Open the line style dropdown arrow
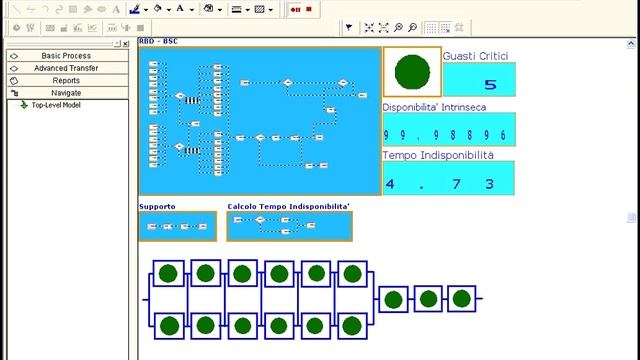The height and width of the screenshot is (360, 640). (247, 10)
